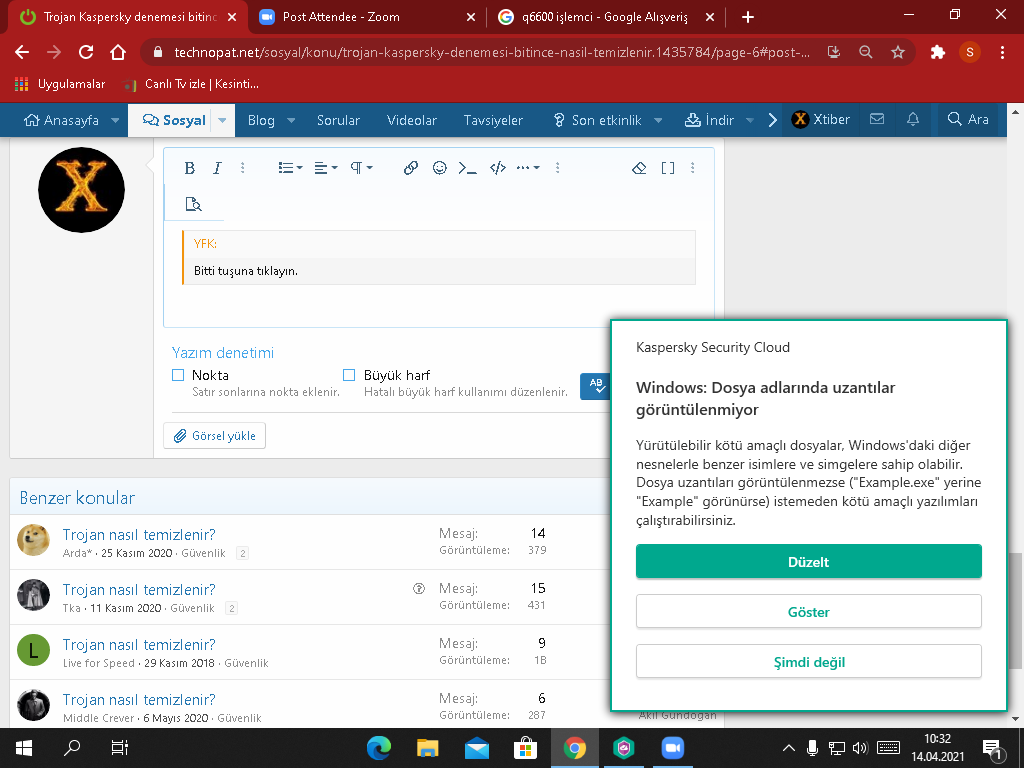Enable the Nokta checkbox

click(x=178, y=375)
